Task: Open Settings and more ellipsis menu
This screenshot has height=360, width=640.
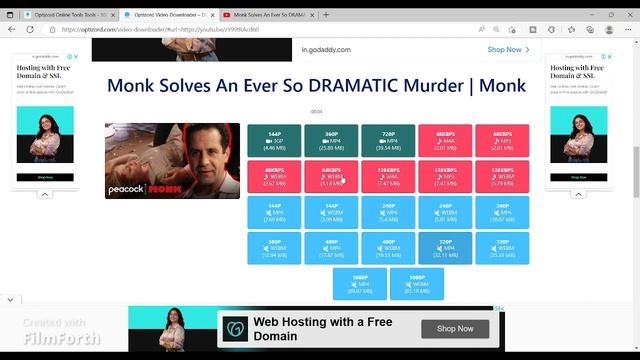Action: pyautogui.click(x=628, y=29)
